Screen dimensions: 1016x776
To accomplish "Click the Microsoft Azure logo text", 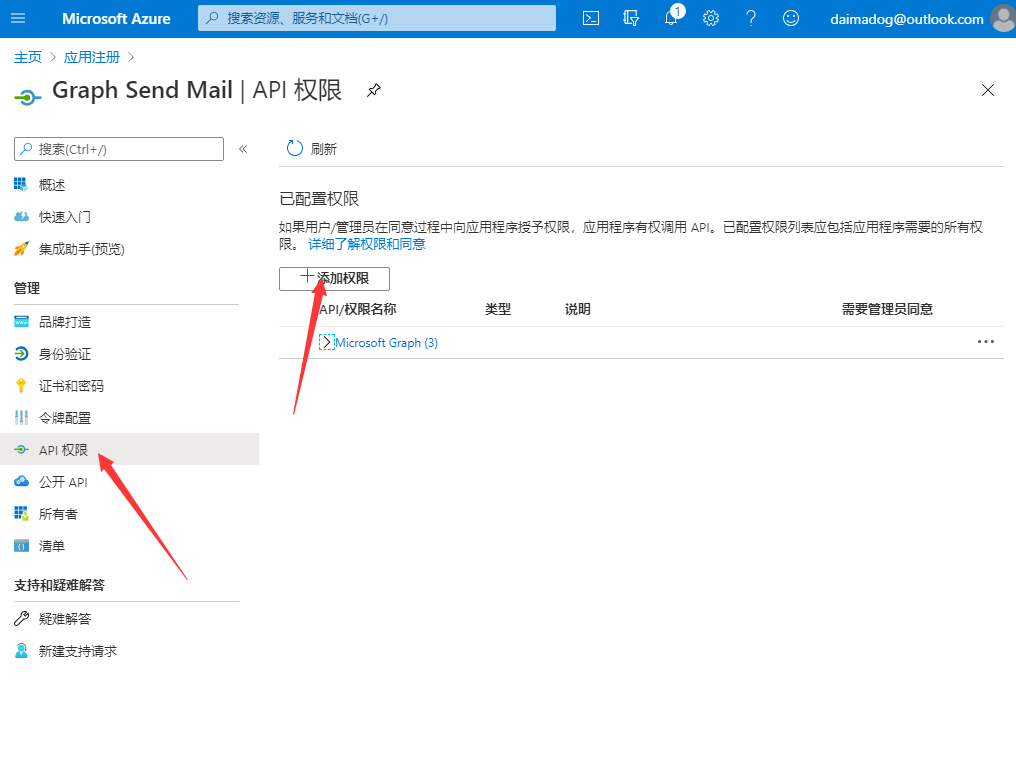I will pos(117,19).
